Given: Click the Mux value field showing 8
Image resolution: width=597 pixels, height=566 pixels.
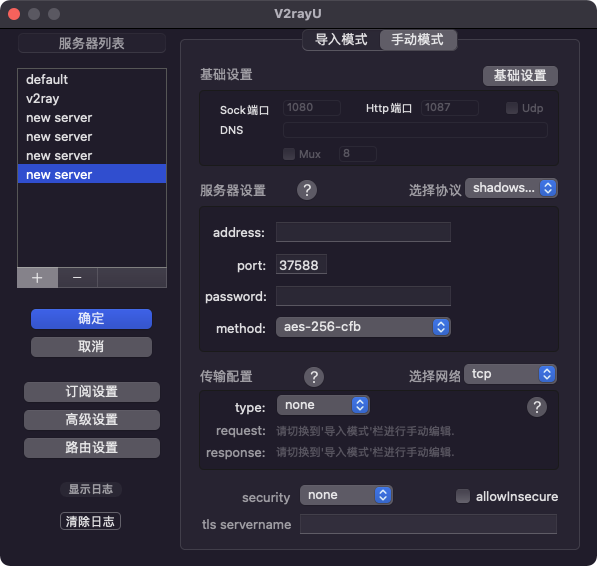Looking at the screenshot, I should [x=358, y=154].
